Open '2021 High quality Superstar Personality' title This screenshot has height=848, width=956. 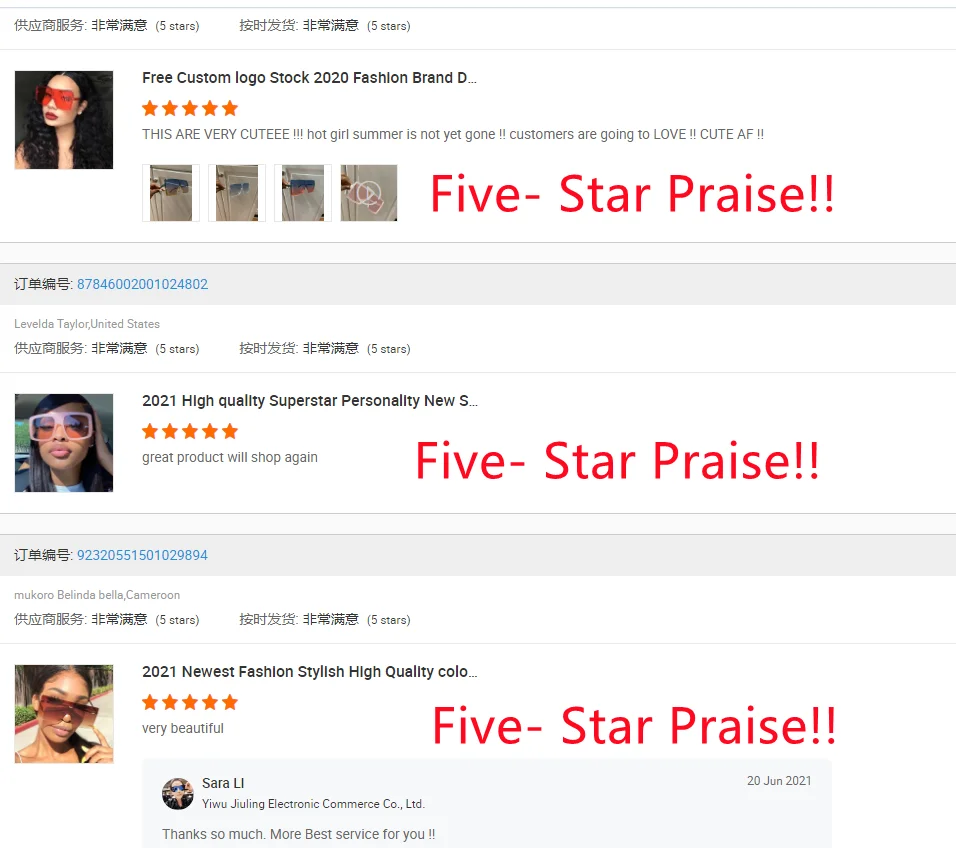[310, 401]
